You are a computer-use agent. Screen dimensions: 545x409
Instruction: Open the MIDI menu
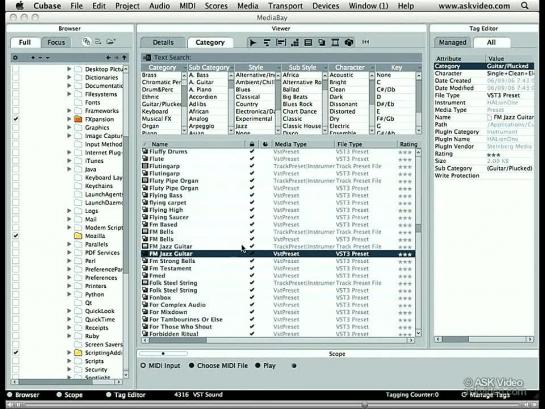187,6
